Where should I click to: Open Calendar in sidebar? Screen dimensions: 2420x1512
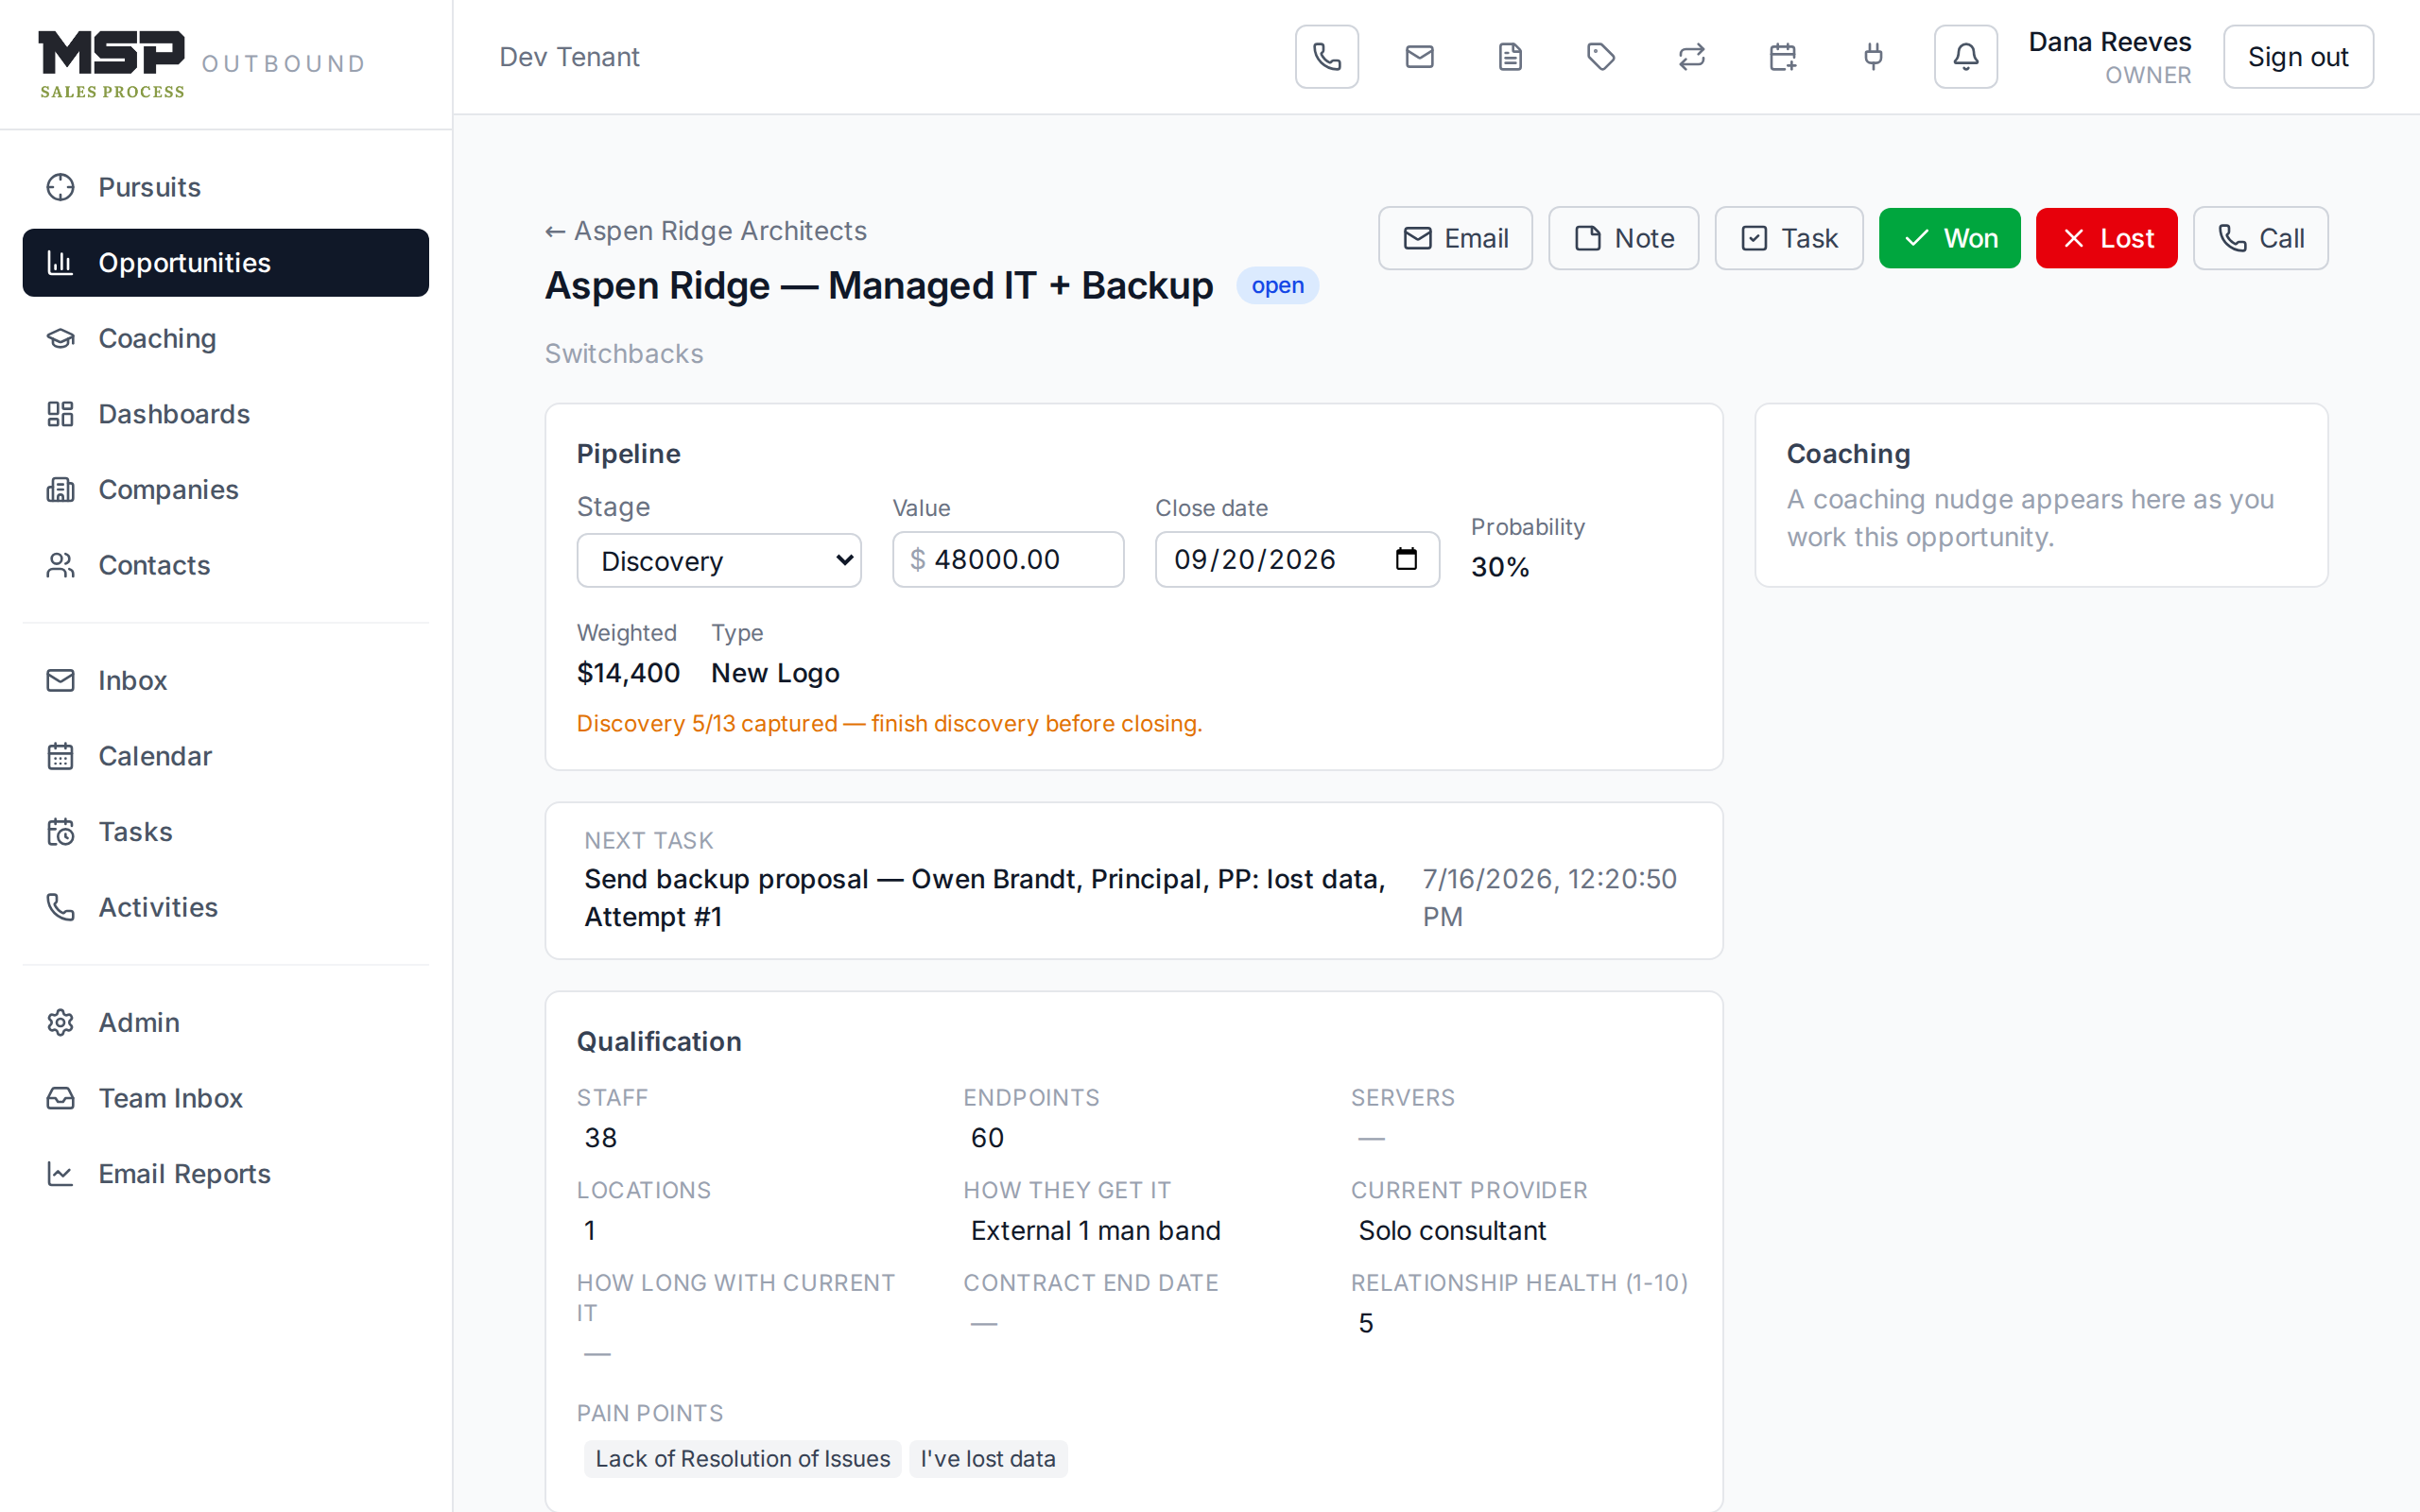(226, 756)
